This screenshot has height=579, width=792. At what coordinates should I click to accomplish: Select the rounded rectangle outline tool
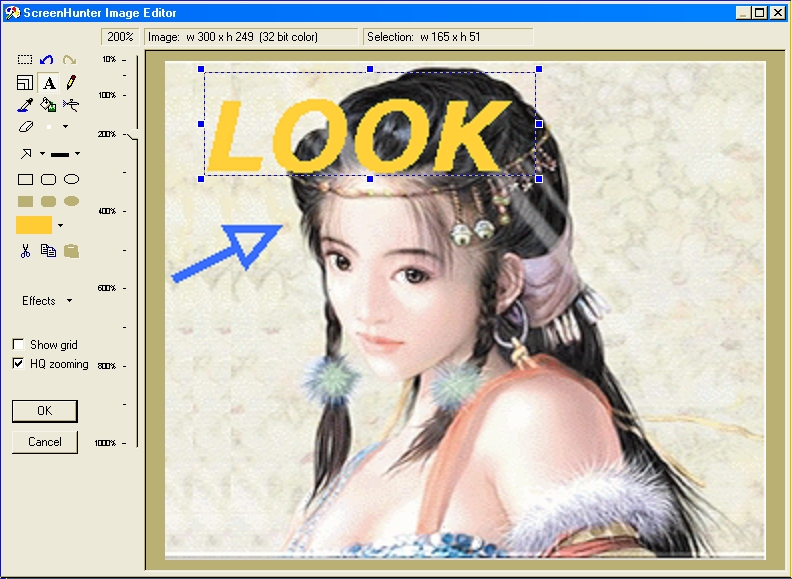tap(48, 180)
